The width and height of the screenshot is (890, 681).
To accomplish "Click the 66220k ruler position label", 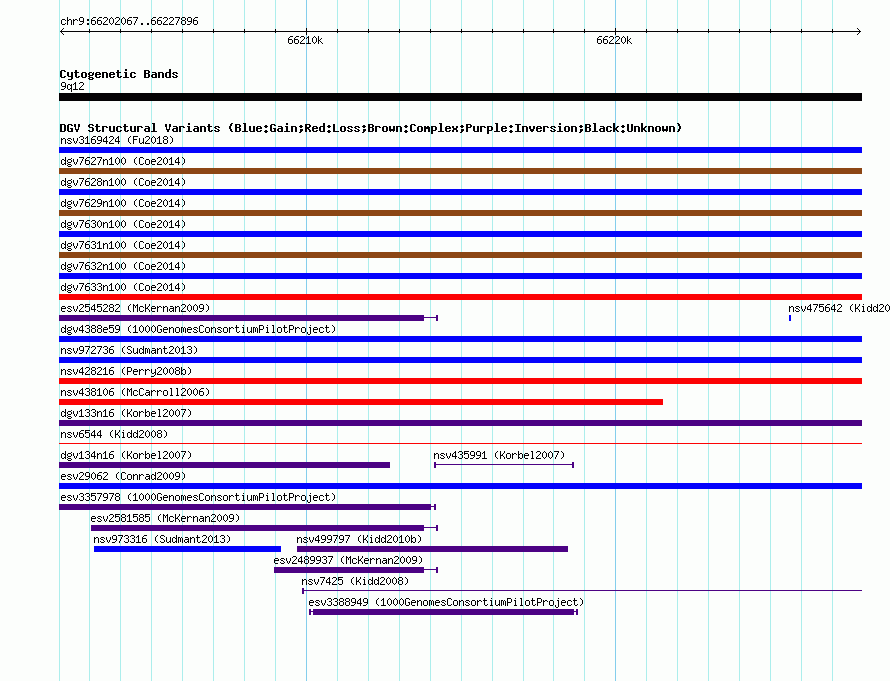I will [614, 40].
